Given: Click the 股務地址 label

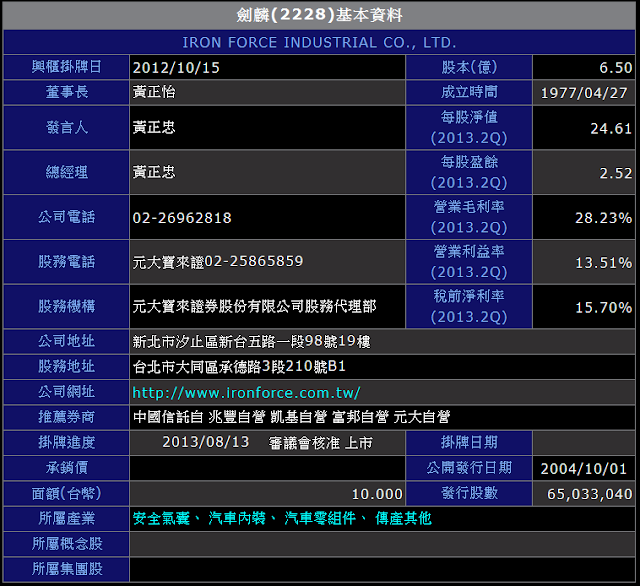Looking at the screenshot, I should point(67,367).
